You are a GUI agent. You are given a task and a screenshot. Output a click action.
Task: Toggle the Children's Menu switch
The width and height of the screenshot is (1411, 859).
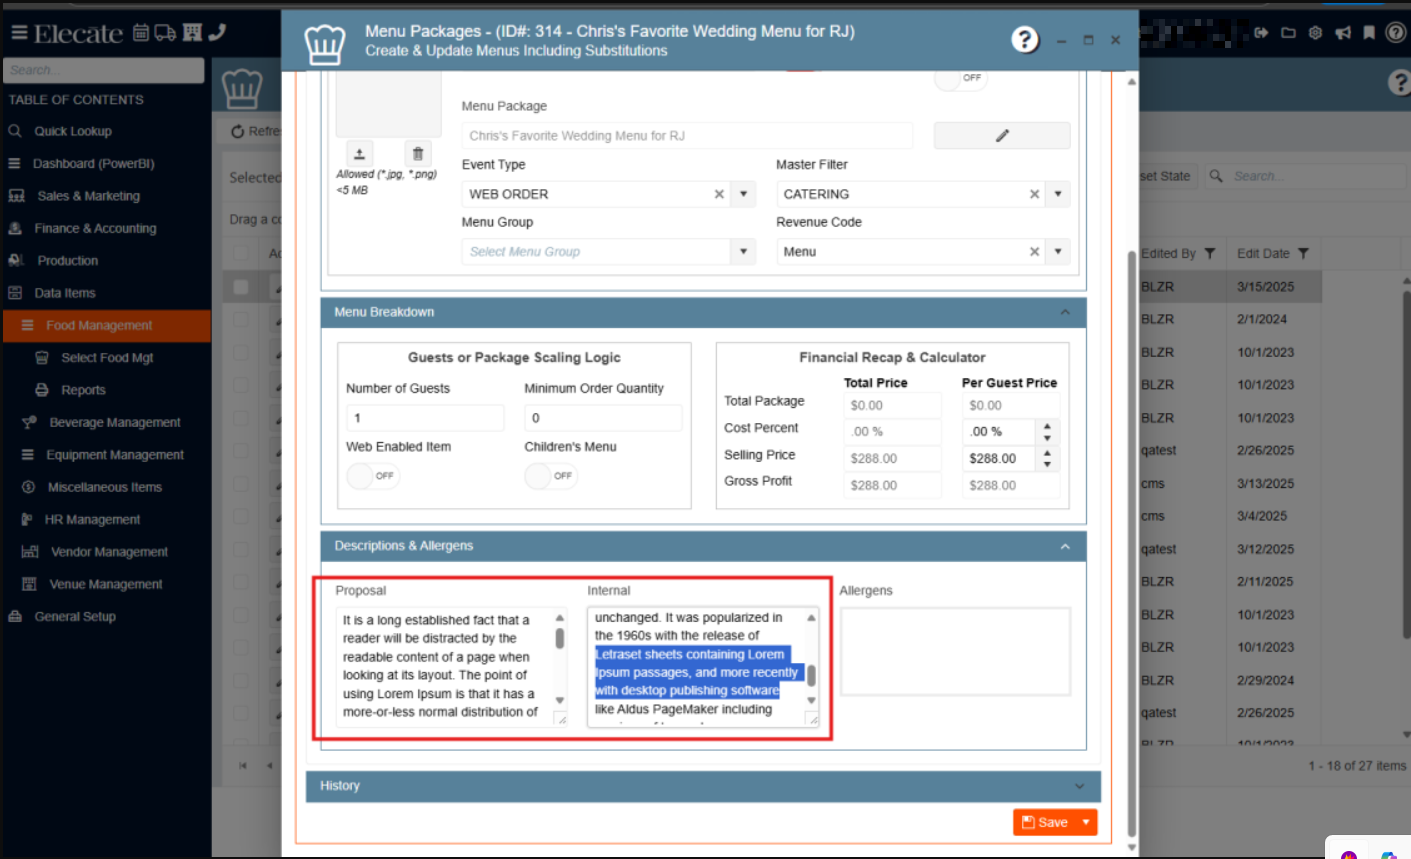click(550, 476)
